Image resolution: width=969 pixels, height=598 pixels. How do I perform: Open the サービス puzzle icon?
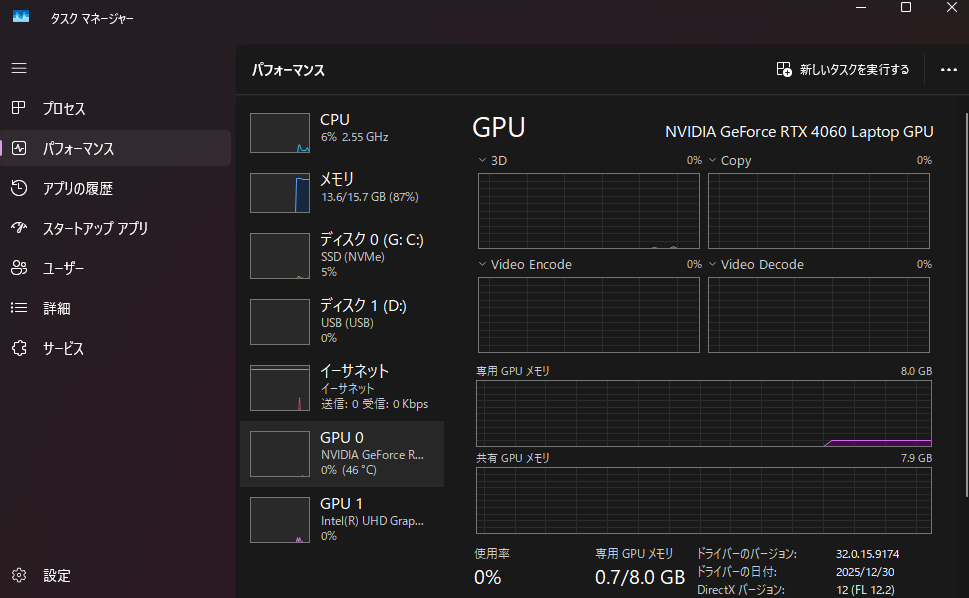pos(19,348)
